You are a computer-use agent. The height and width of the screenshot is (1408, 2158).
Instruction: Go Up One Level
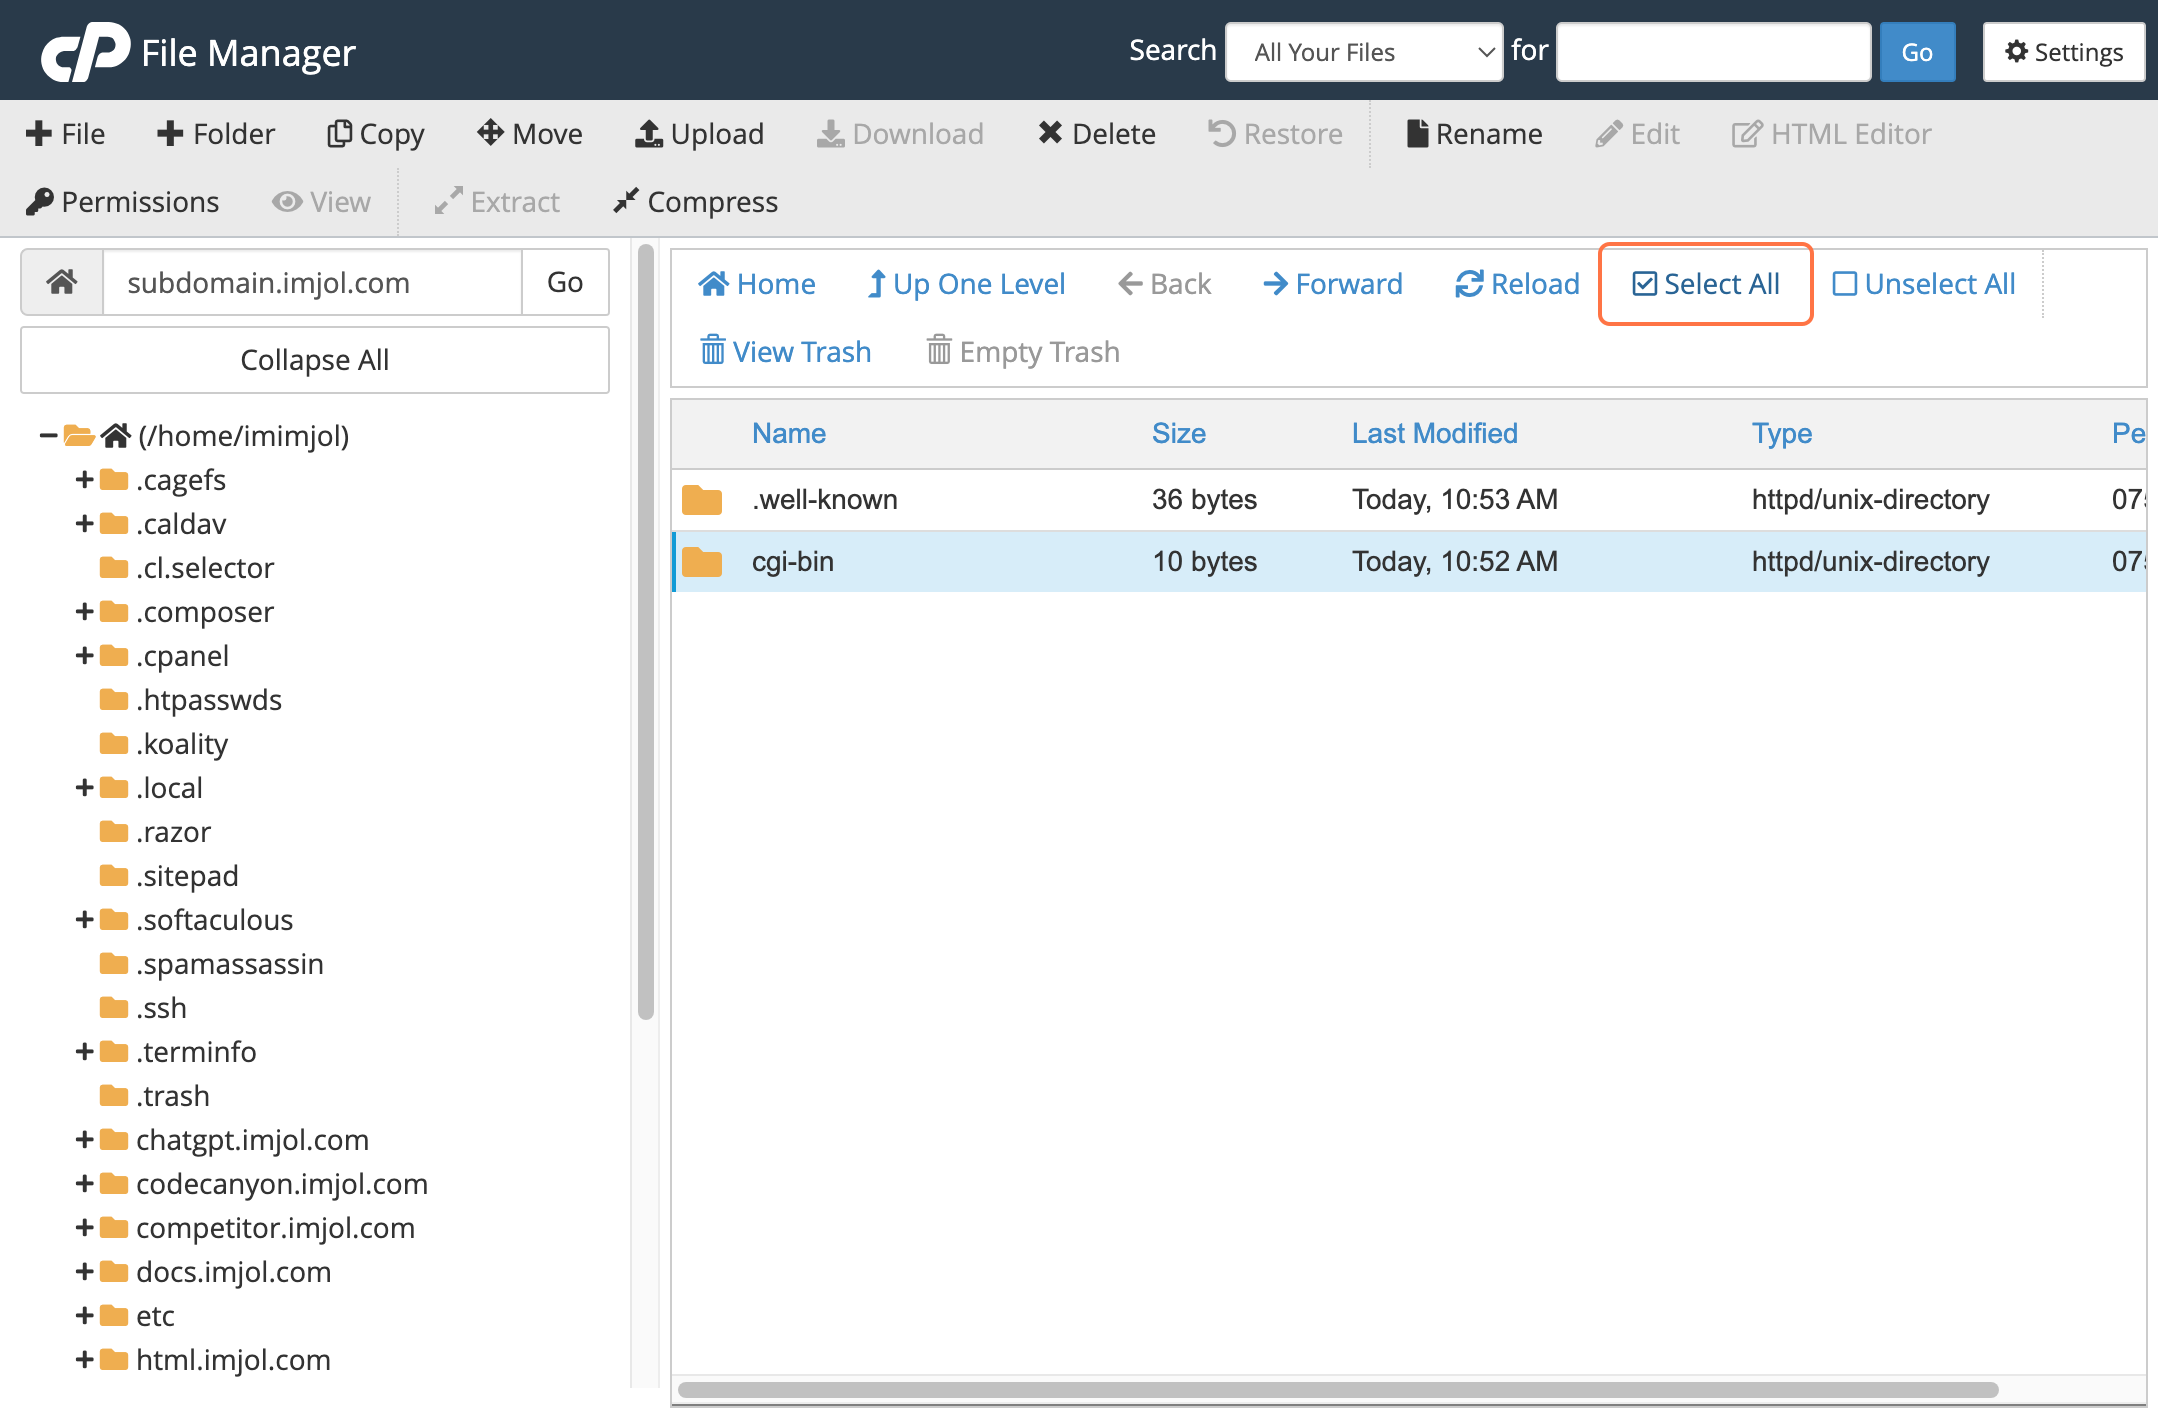[966, 284]
